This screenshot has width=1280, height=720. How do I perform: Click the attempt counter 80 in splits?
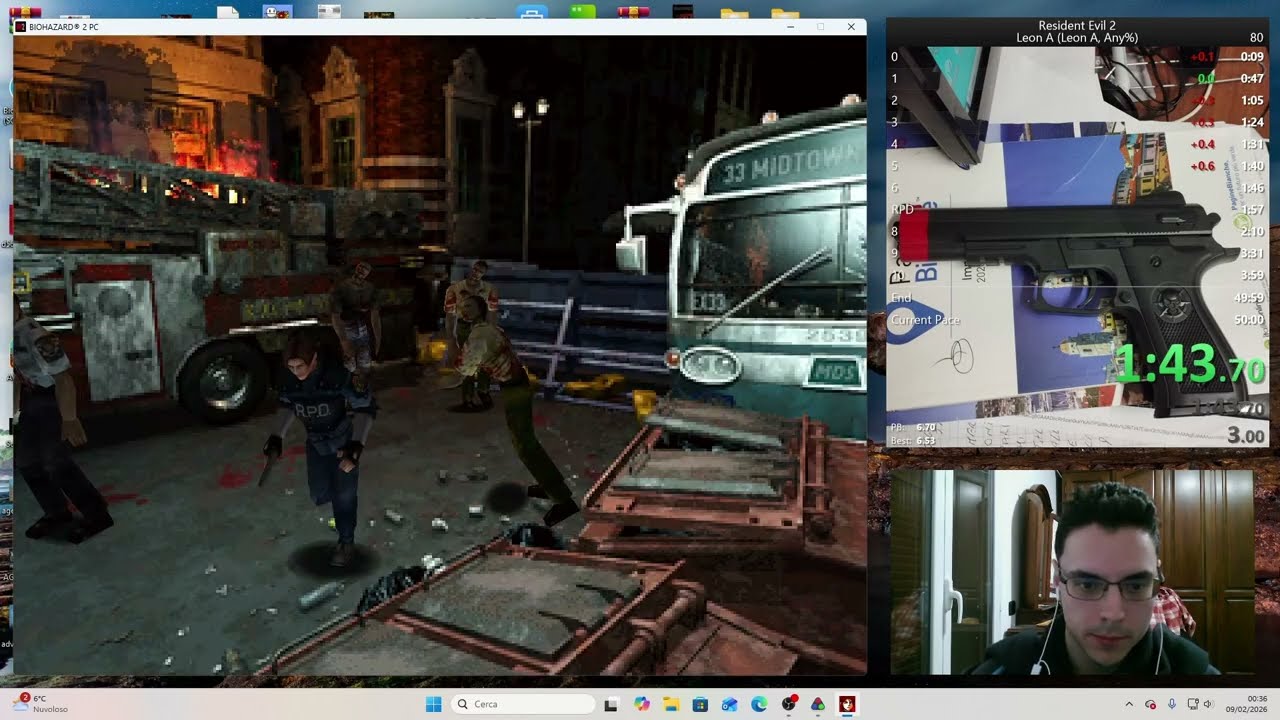(1256, 38)
